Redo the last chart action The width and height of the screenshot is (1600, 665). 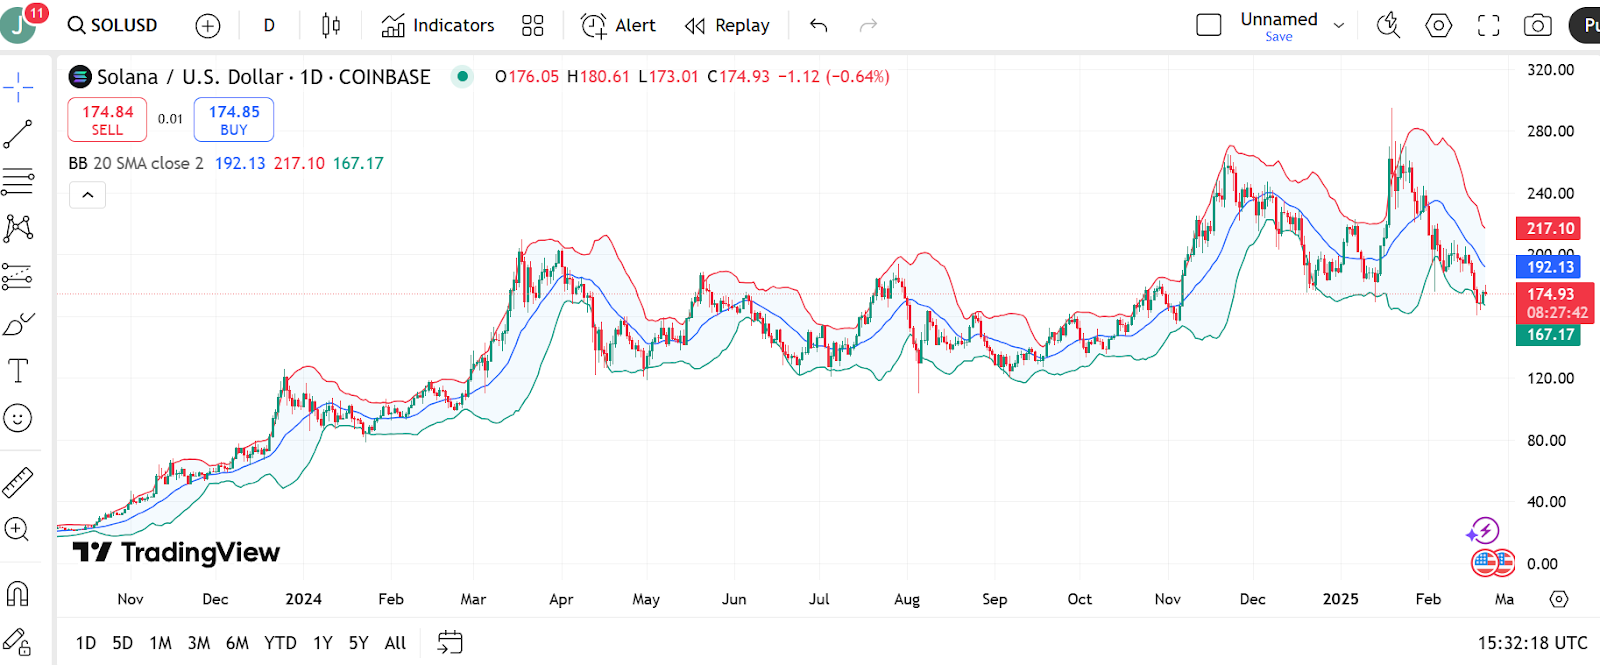(868, 25)
